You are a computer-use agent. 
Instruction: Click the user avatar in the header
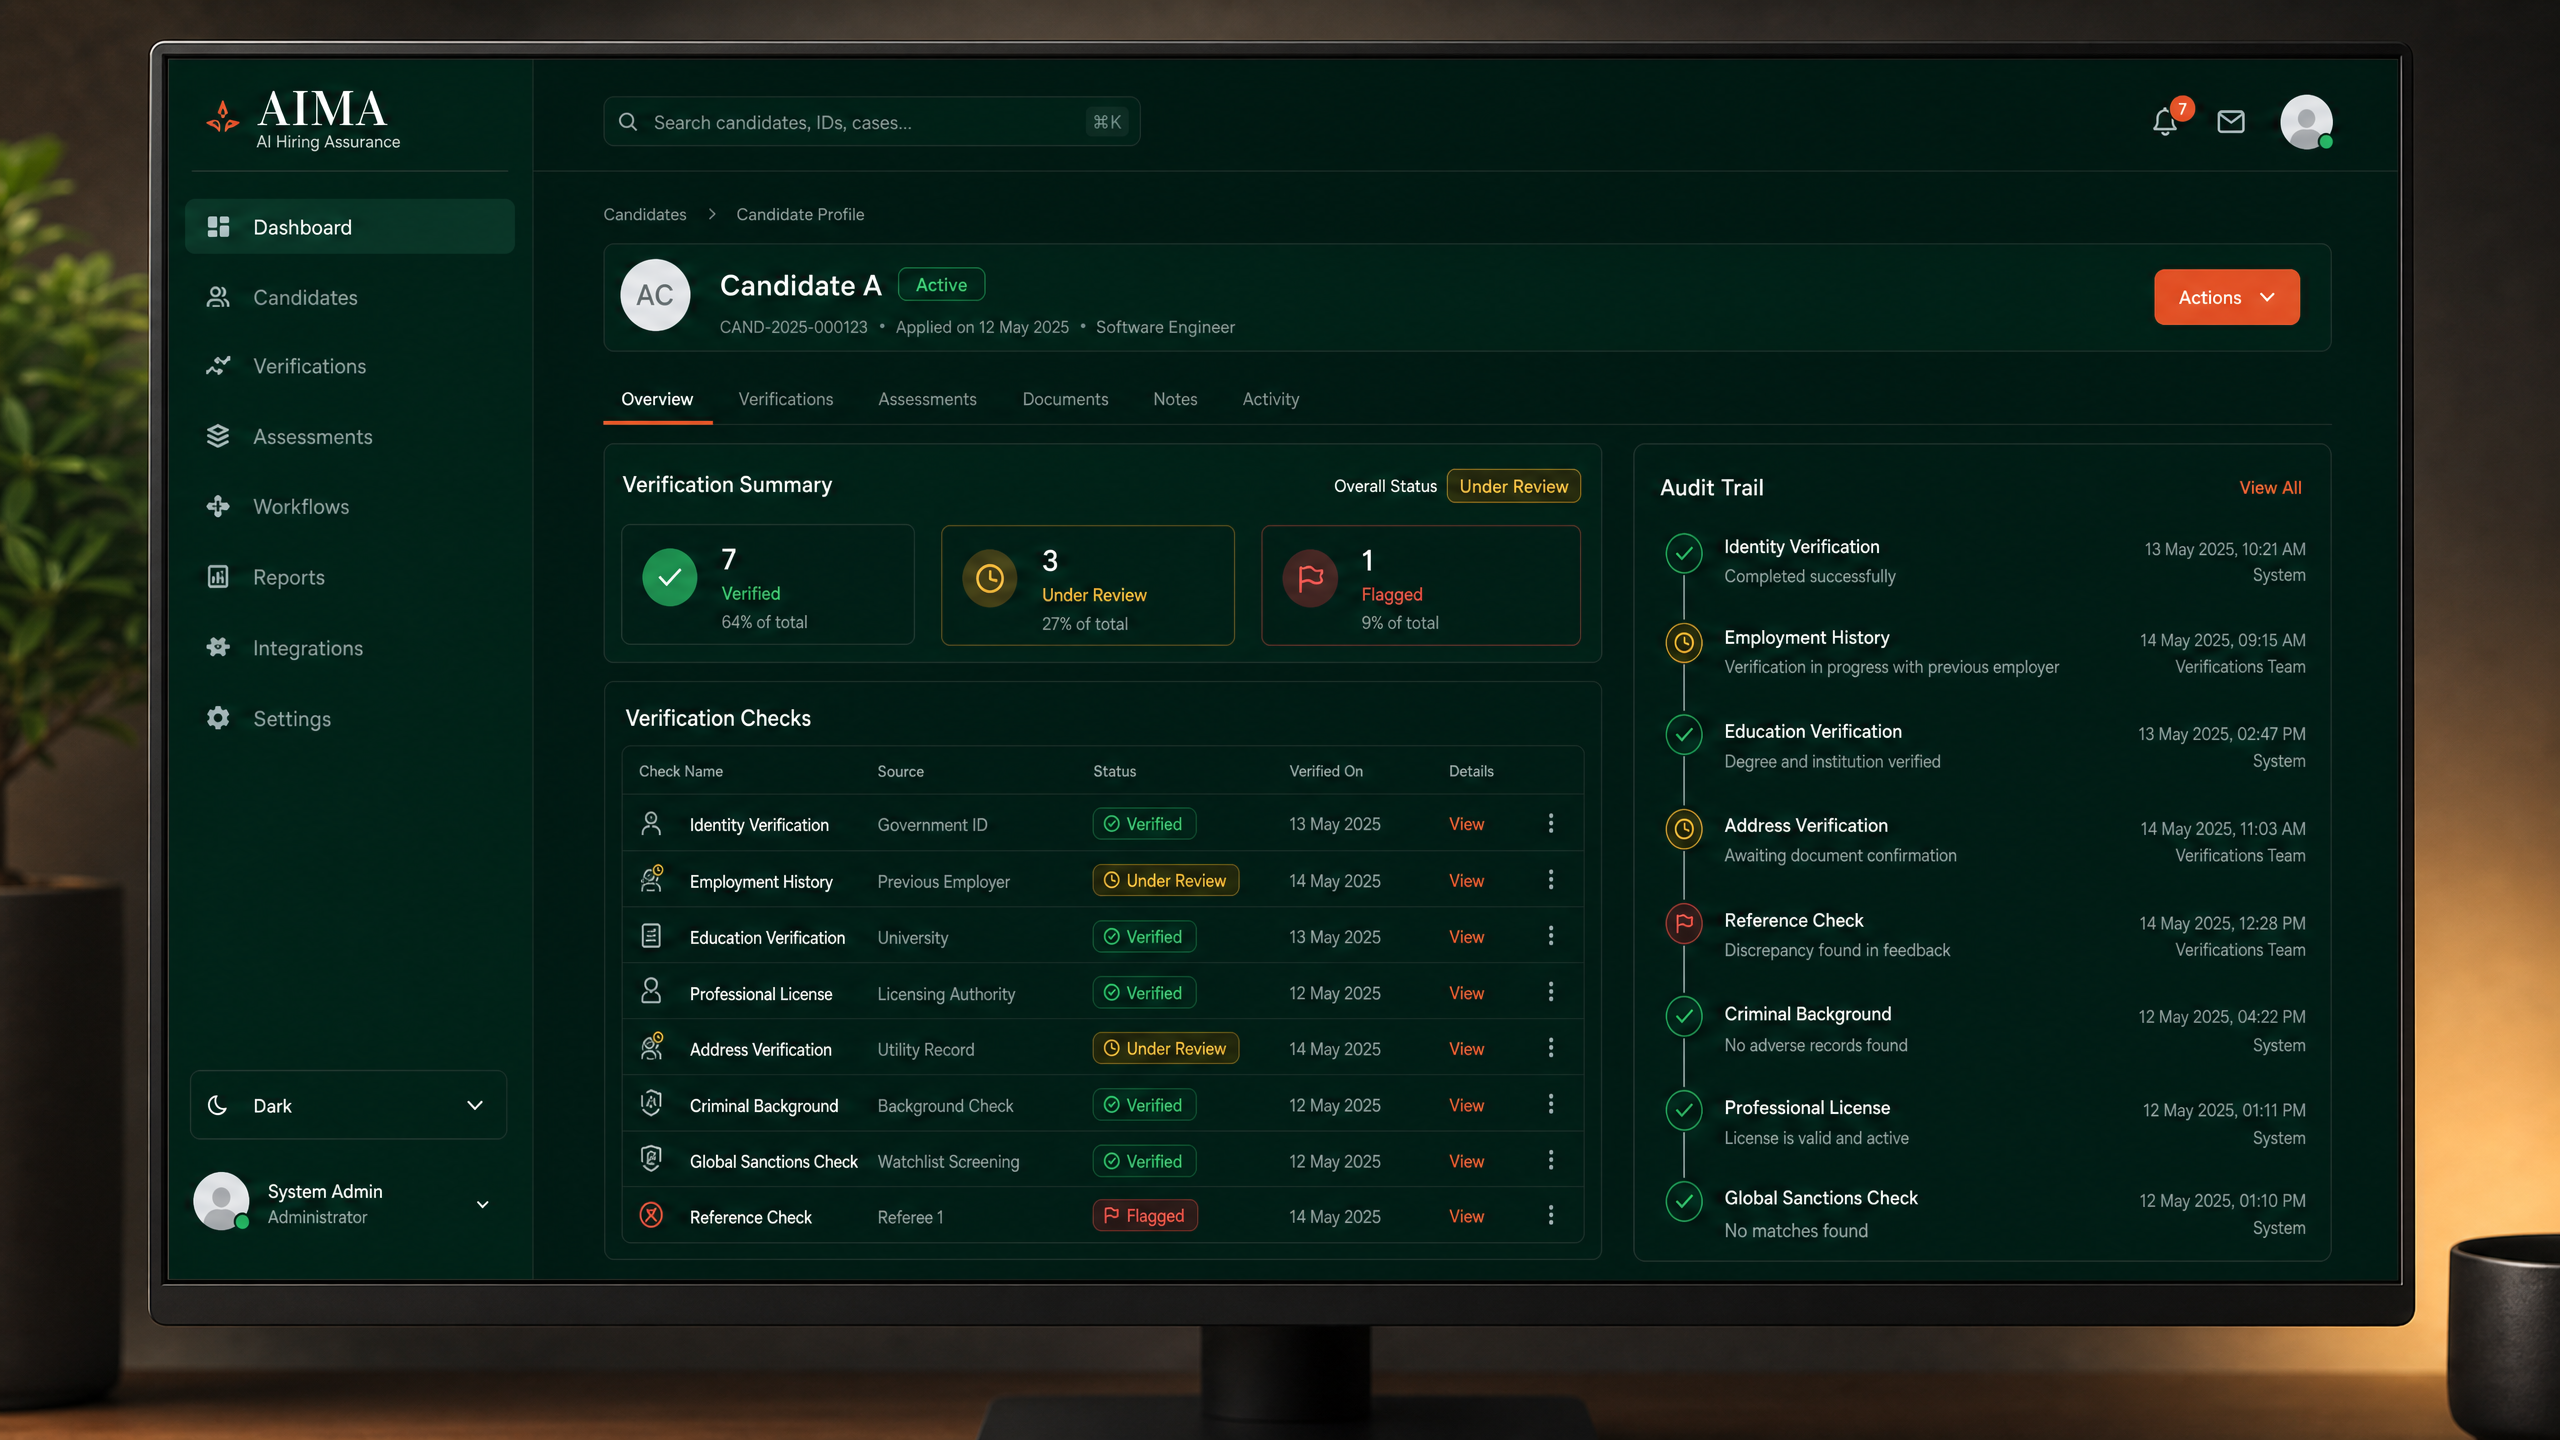click(2306, 122)
